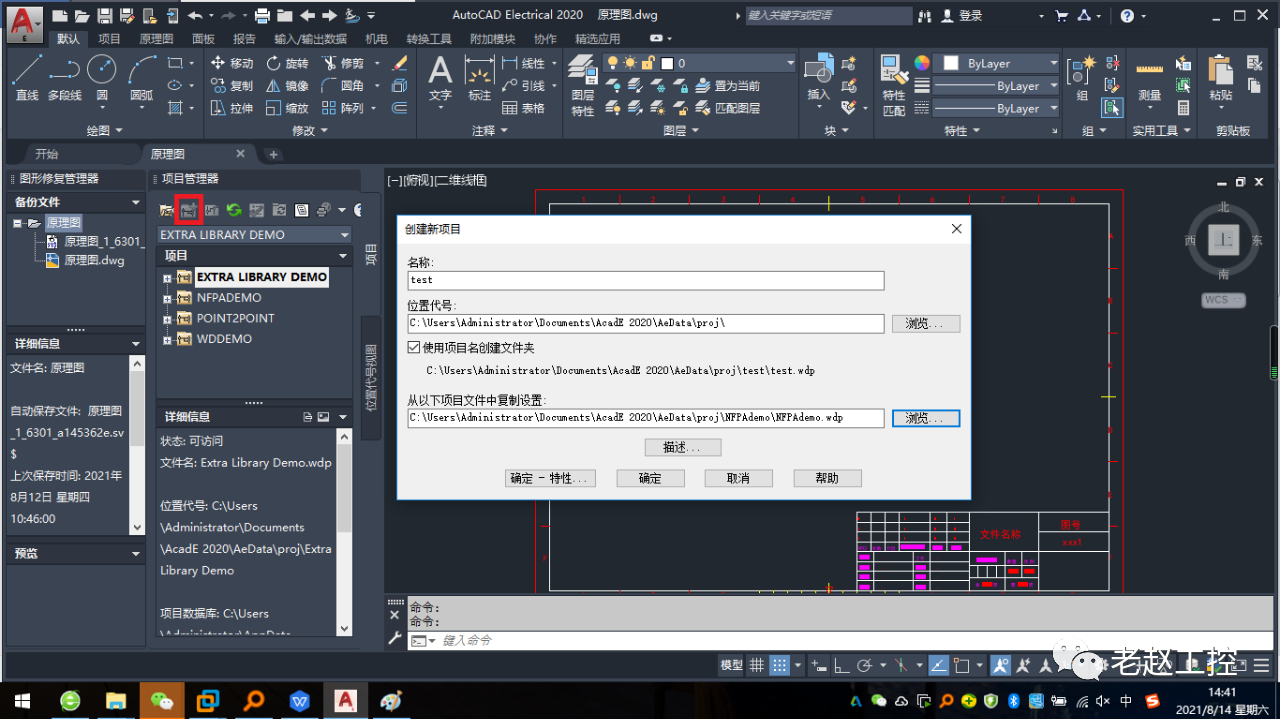1280x719 pixels.
Task: Click the 修剪 (Trim) tool
Action: 343,63
